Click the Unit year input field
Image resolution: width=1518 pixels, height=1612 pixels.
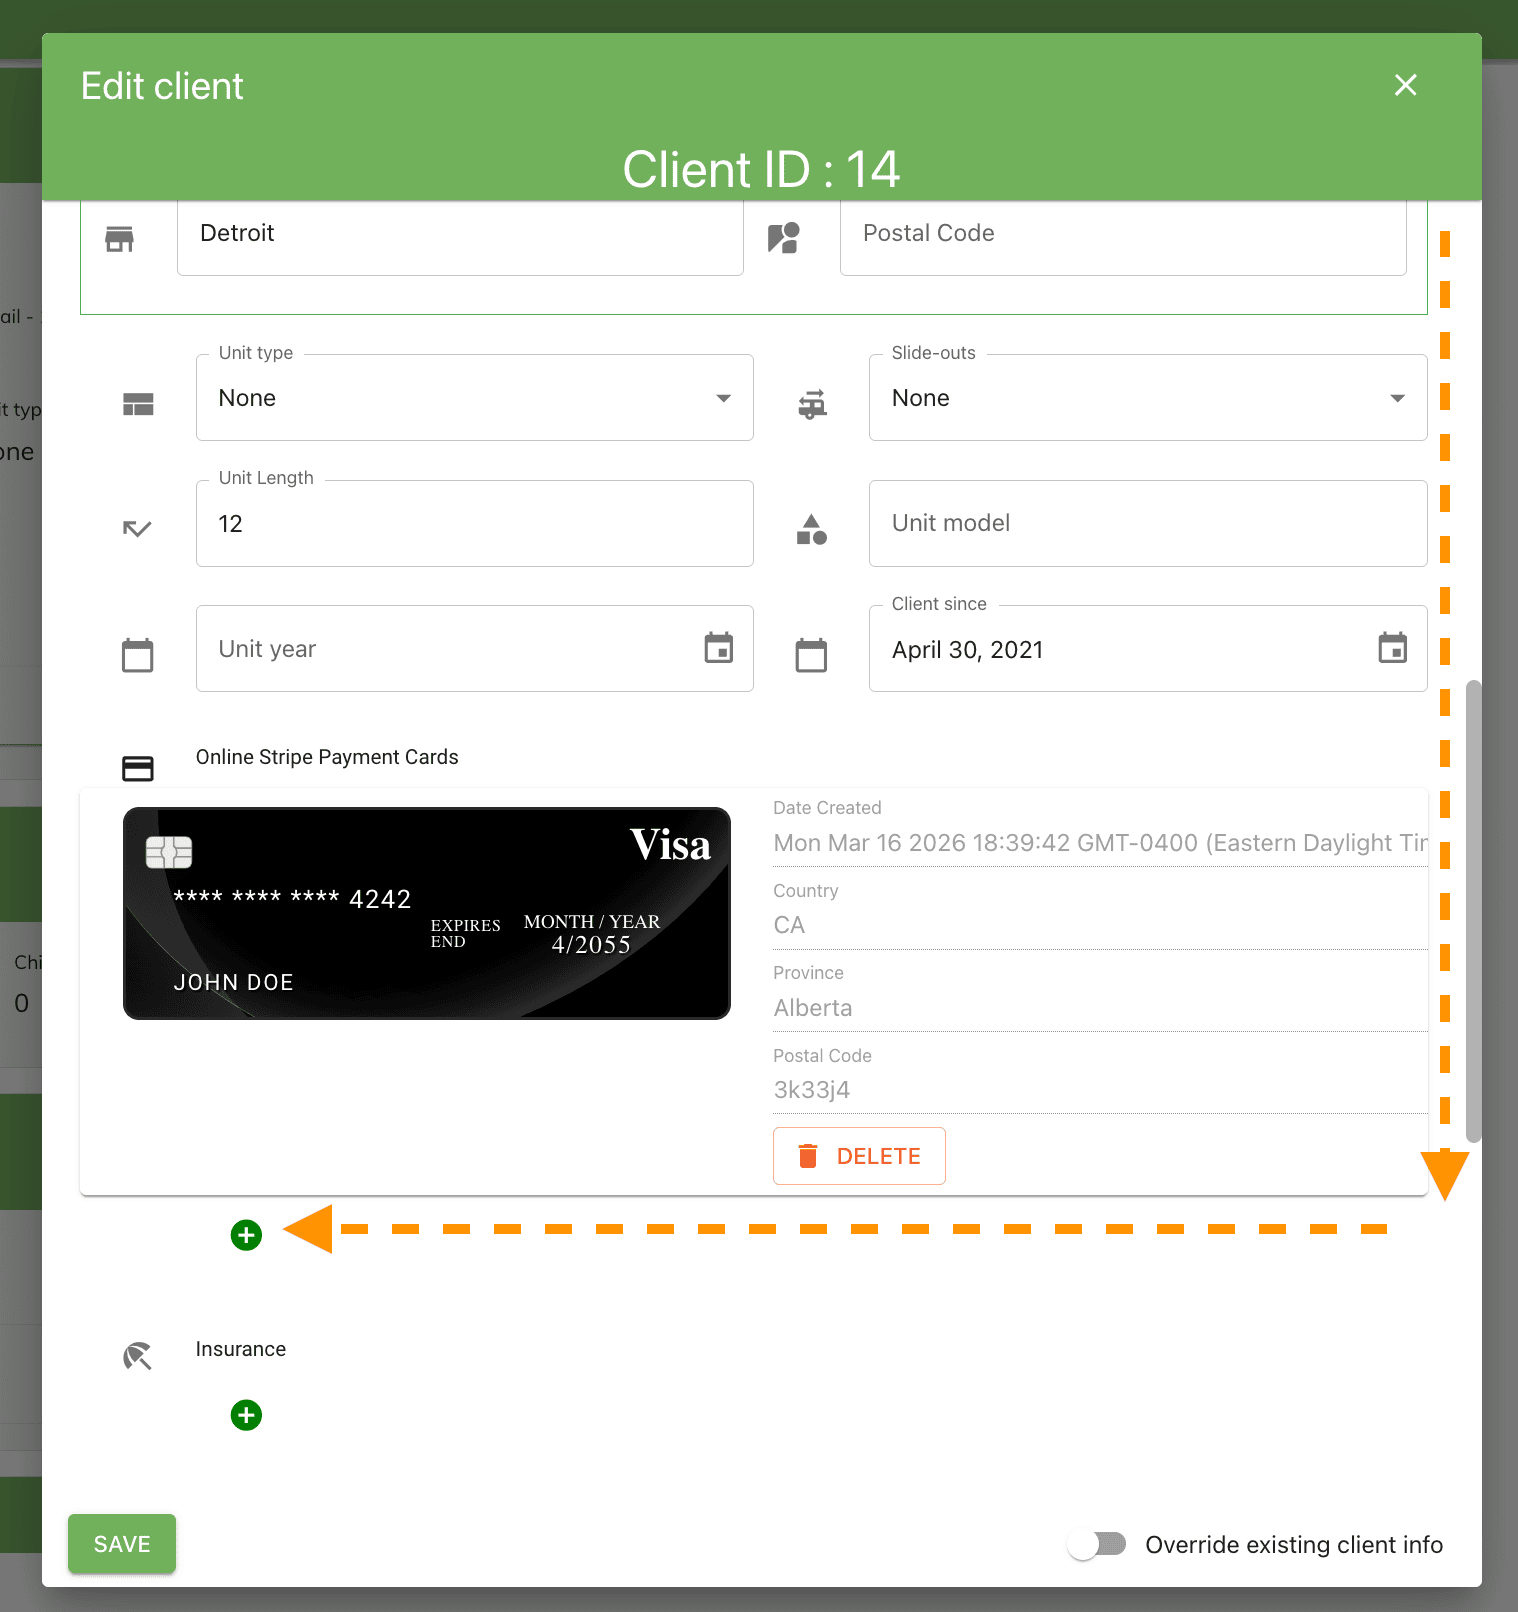475,648
